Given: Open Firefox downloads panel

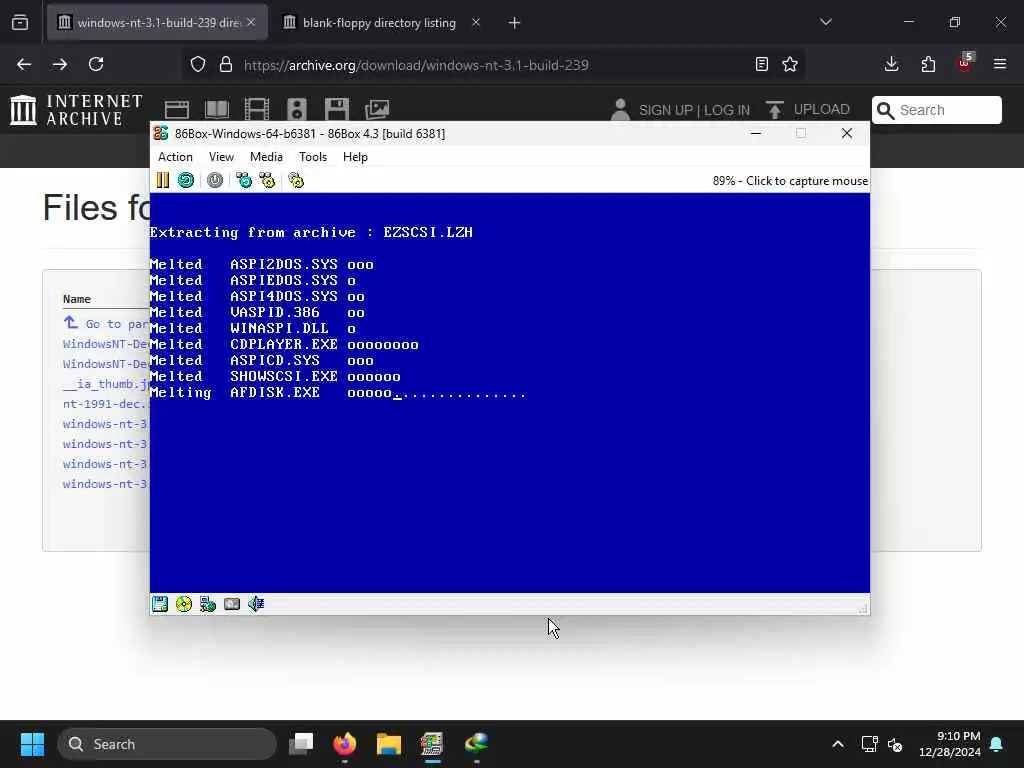Looking at the screenshot, I should (891, 64).
